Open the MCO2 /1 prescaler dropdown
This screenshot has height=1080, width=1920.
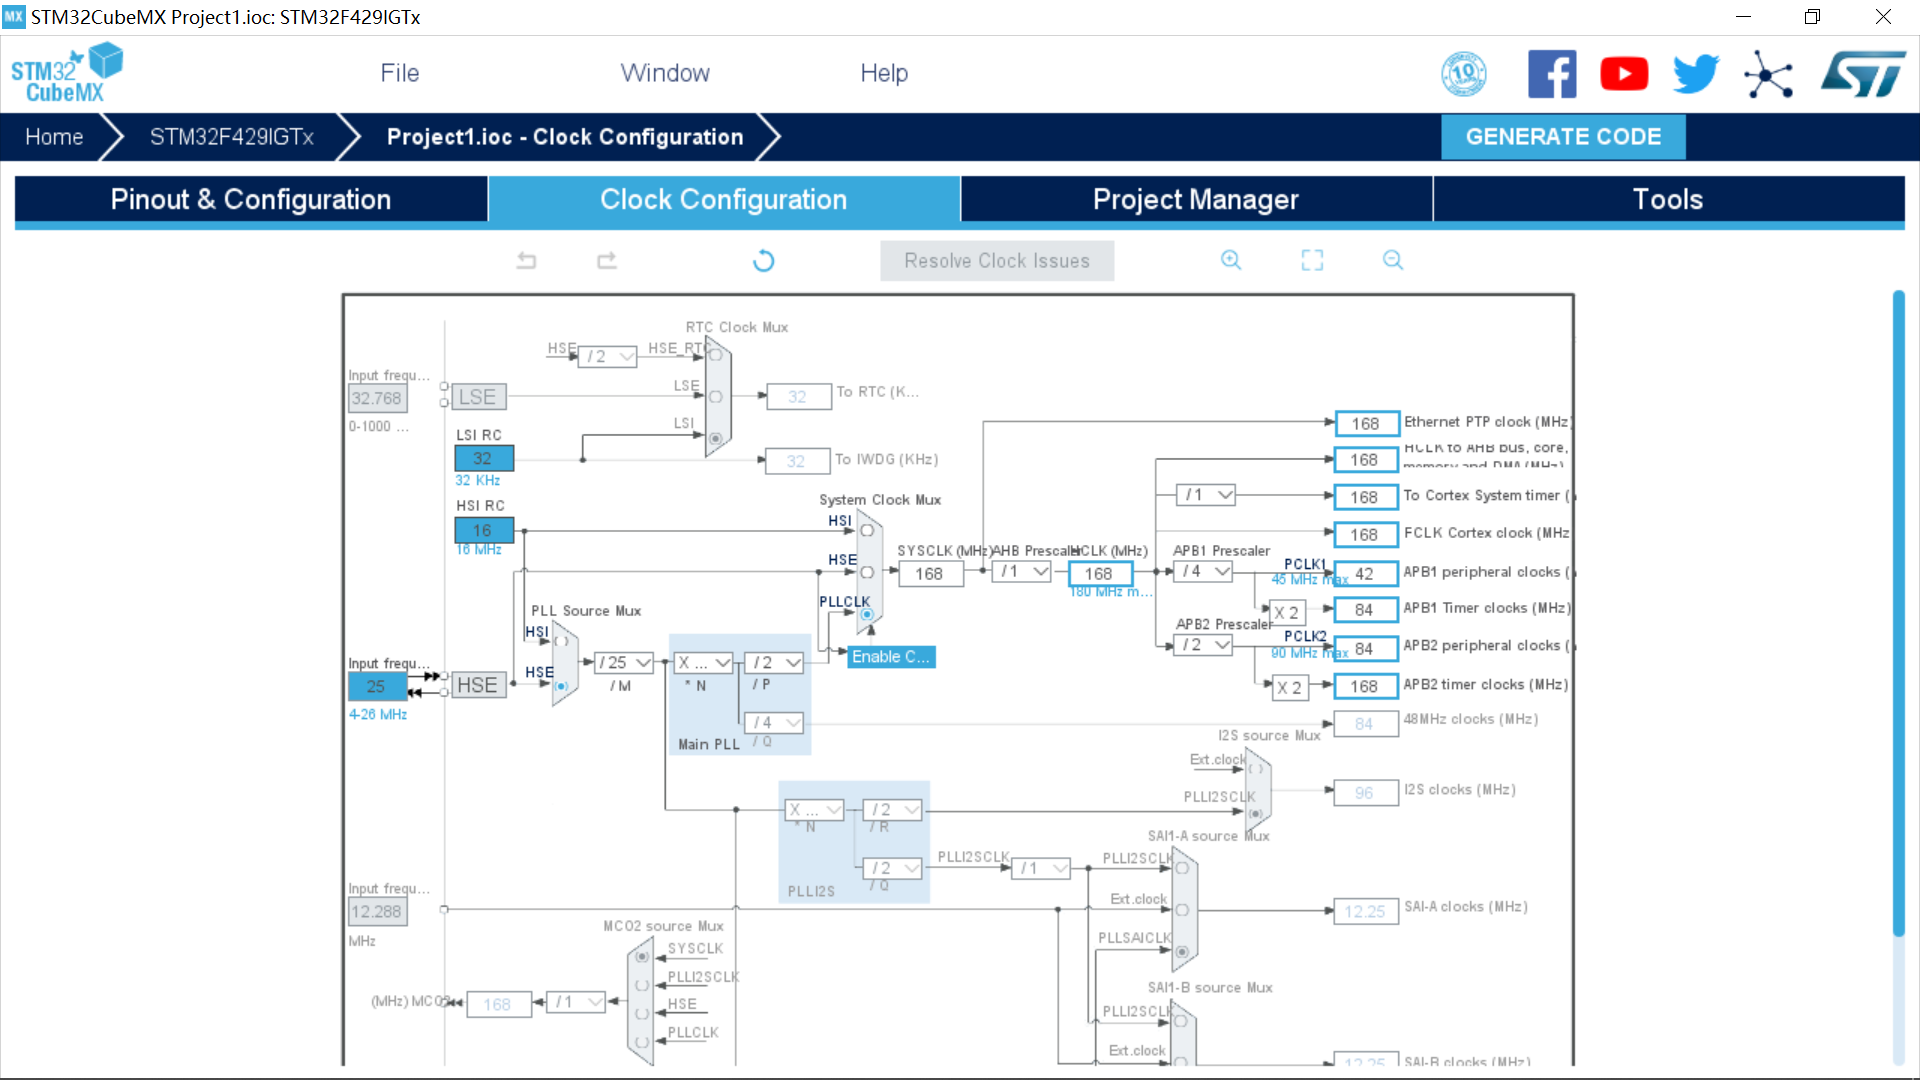[576, 1002]
